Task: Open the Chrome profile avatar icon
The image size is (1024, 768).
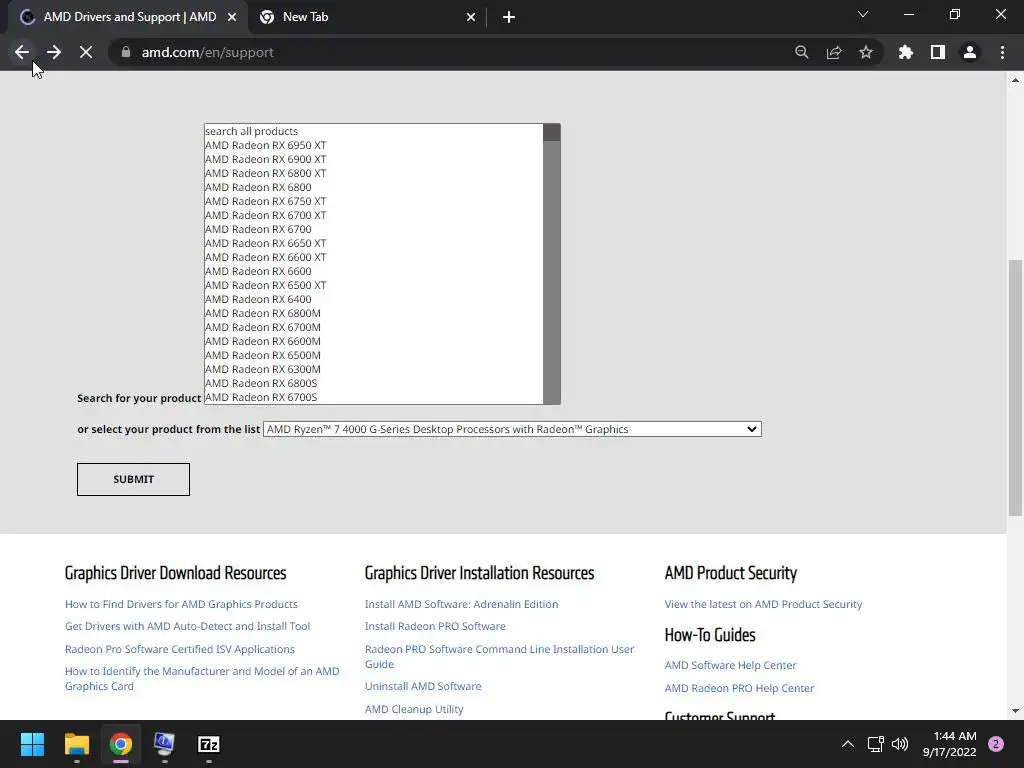Action: pyautogui.click(x=970, y=52)
